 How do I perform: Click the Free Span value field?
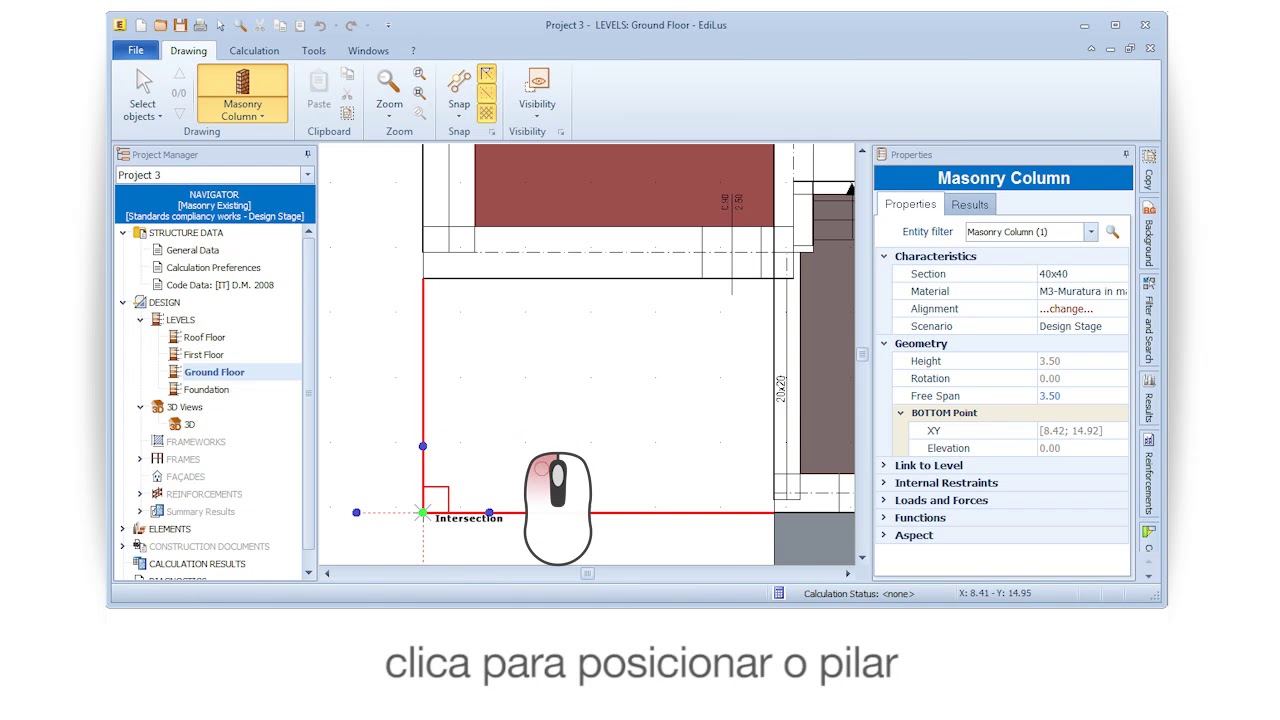1083,396
